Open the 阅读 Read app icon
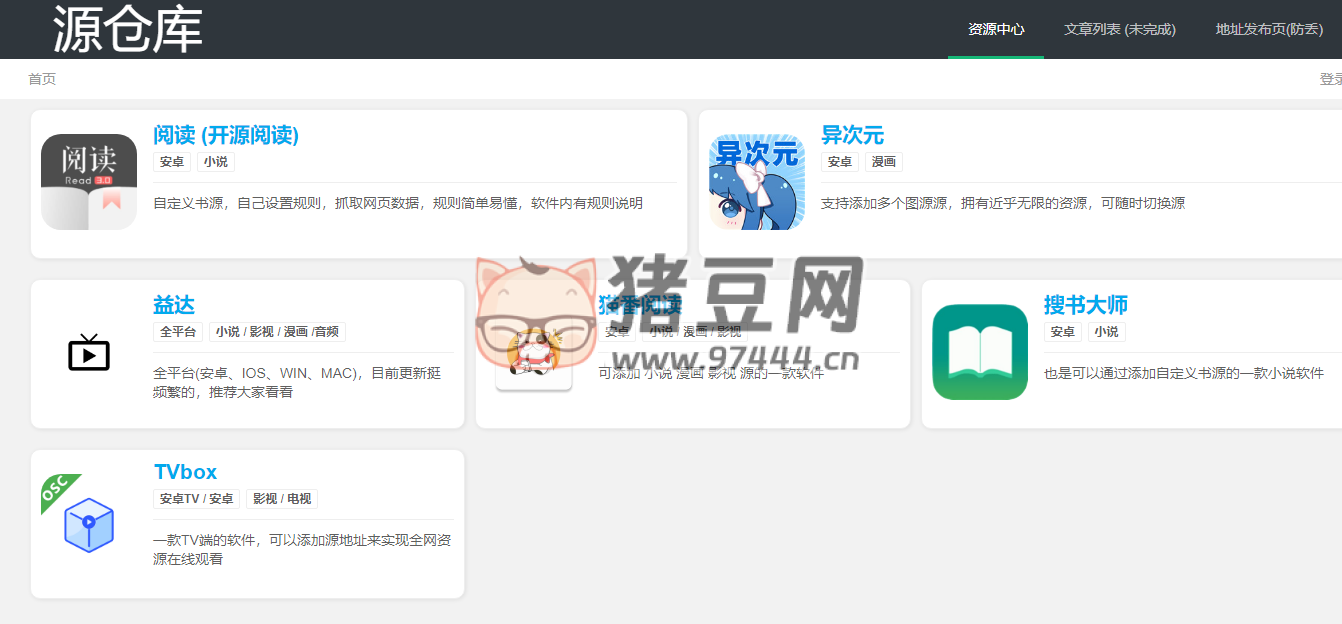This screenshot has height=624, width=1342. click(x=88, y=181)
